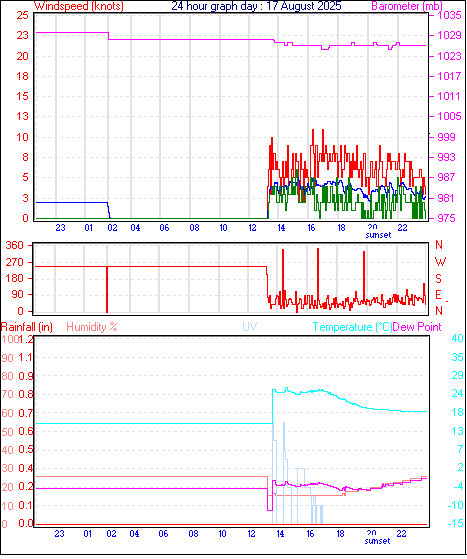Select the 1035 value on barometer axis
The width and height of the screenshot is (467, 559).
pos(449,15)
